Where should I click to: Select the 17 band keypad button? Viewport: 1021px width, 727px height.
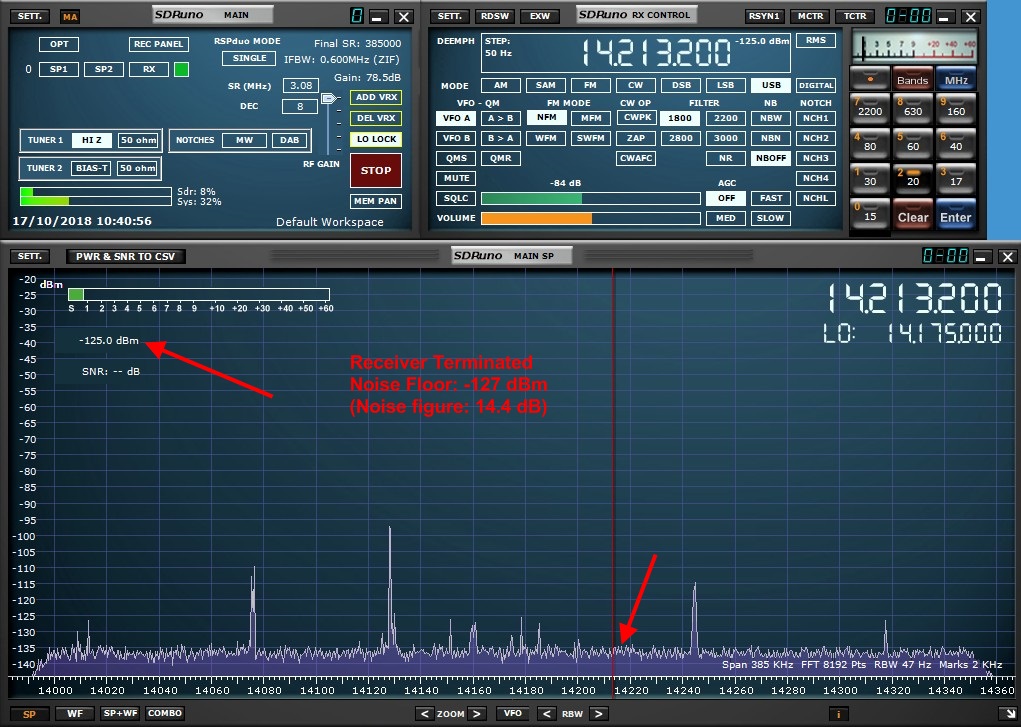pos(956,179)
